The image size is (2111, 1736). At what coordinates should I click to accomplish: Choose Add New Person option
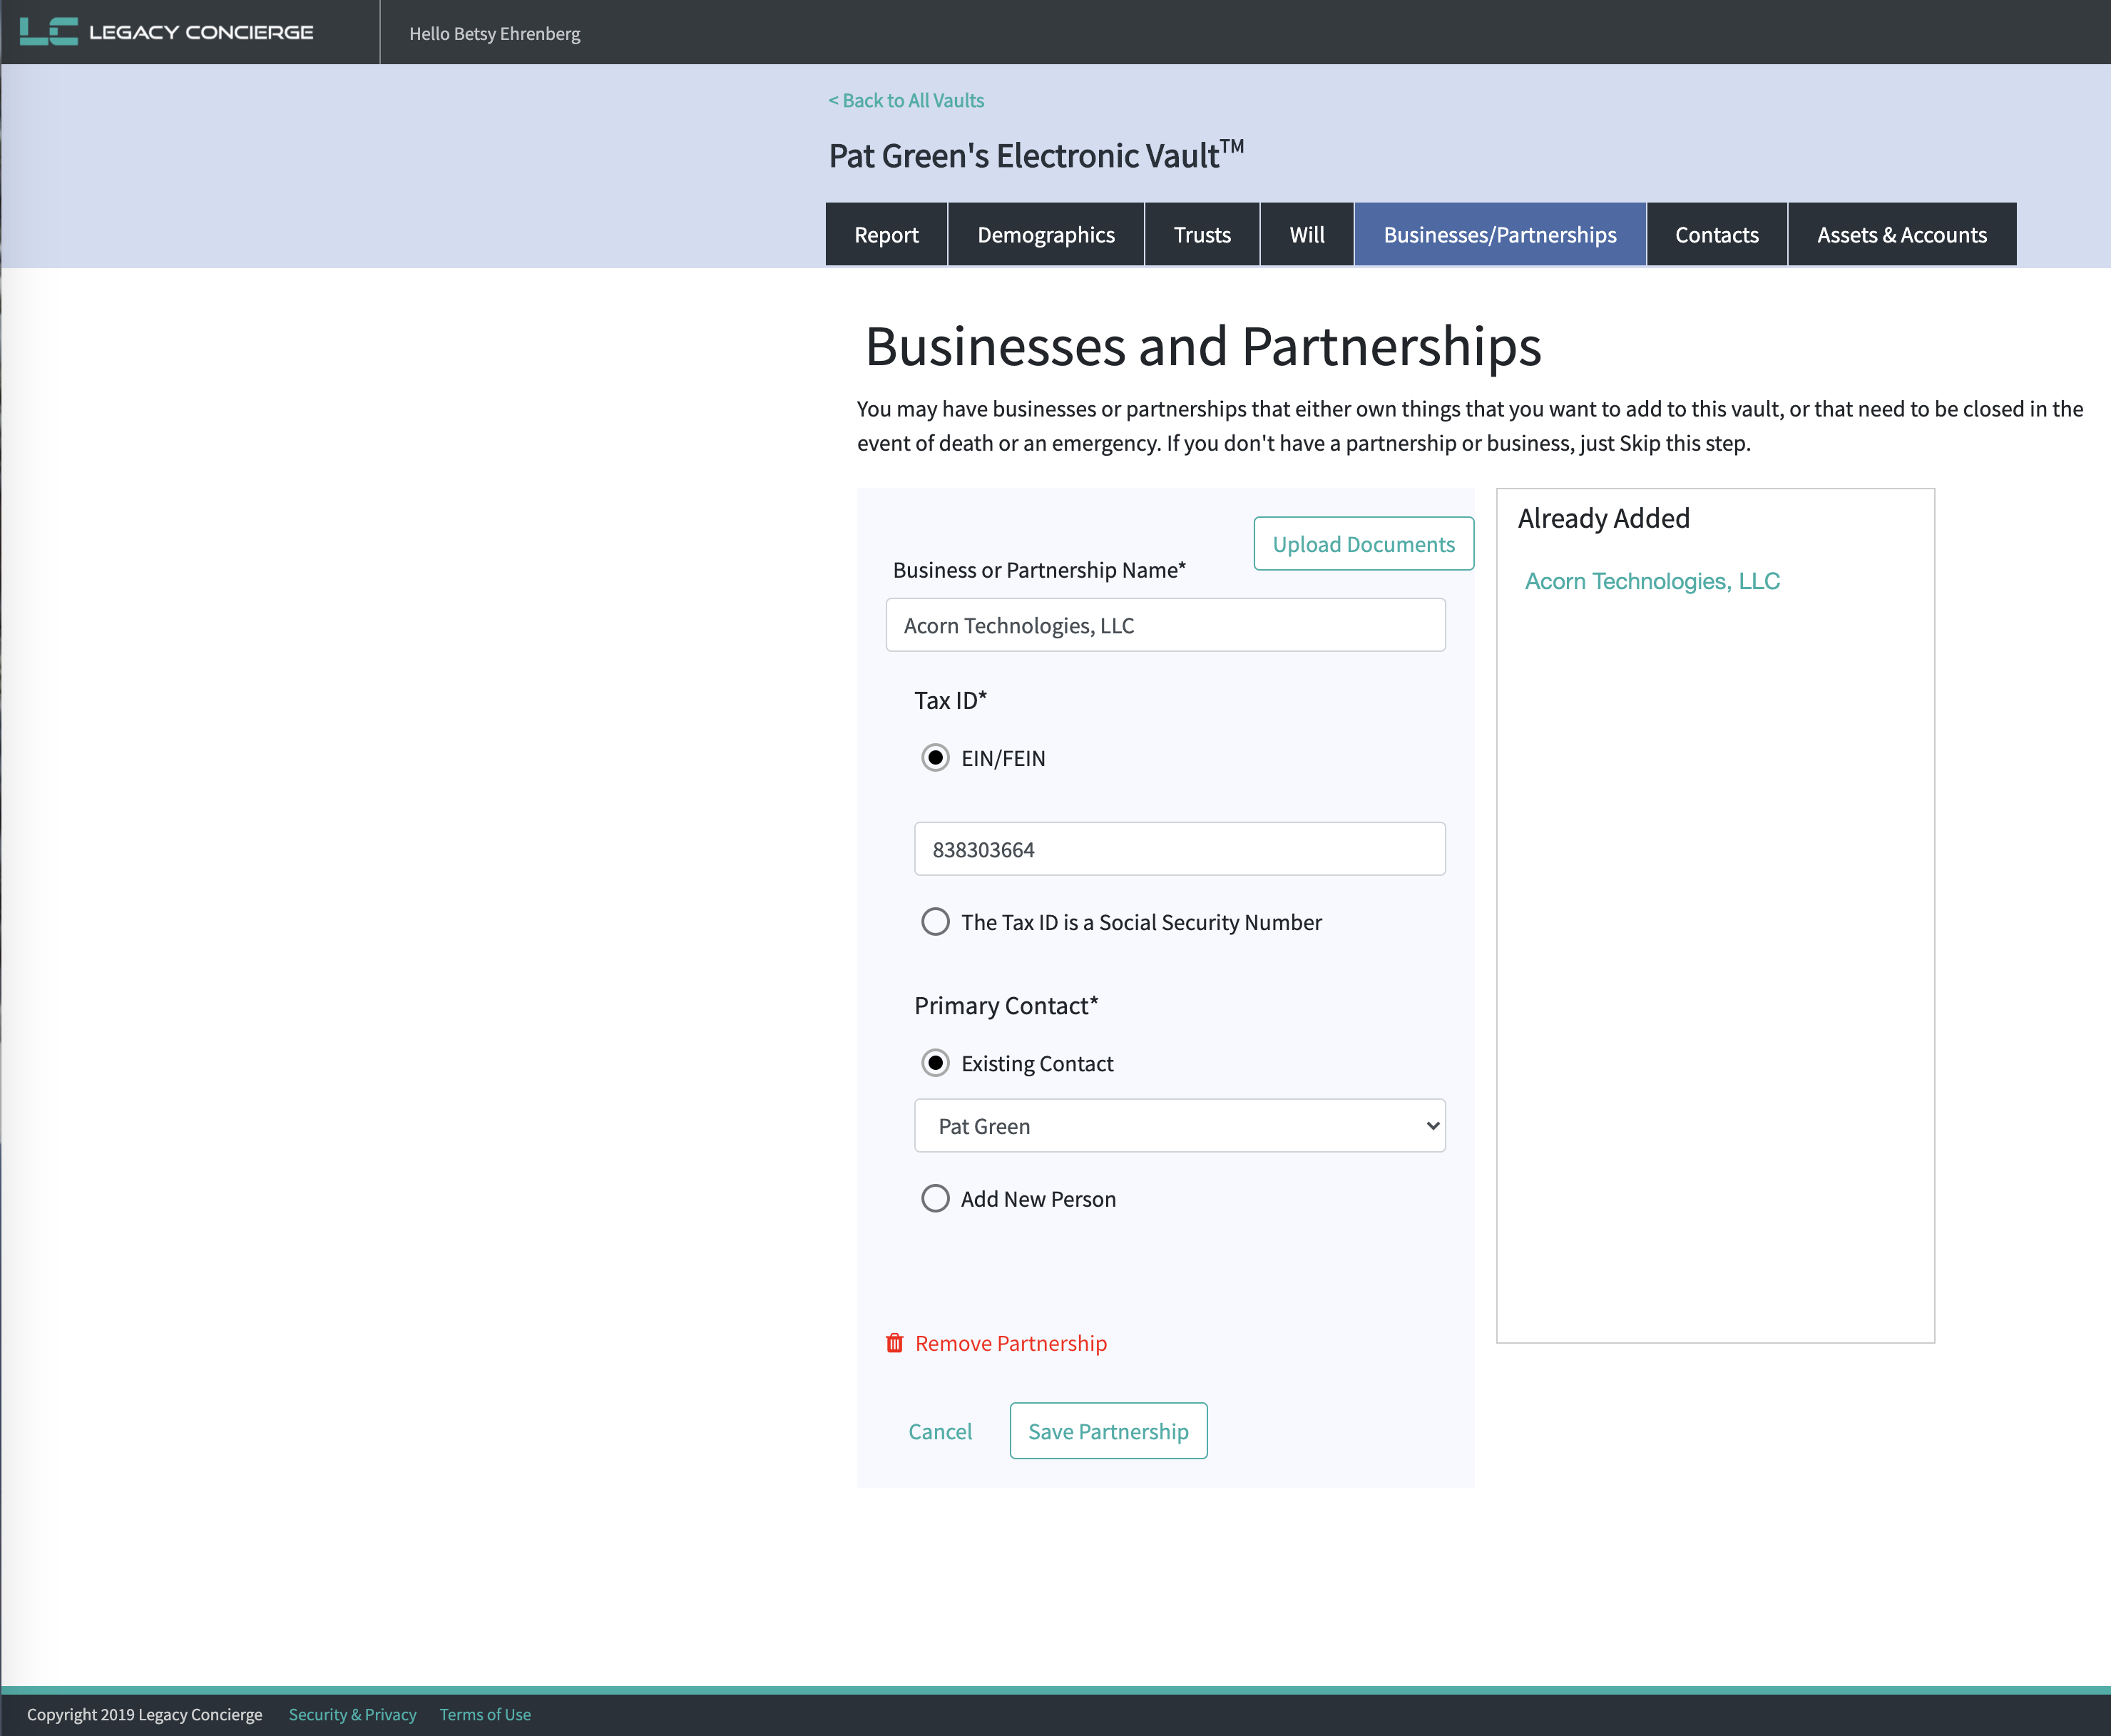click(935, 1199)
